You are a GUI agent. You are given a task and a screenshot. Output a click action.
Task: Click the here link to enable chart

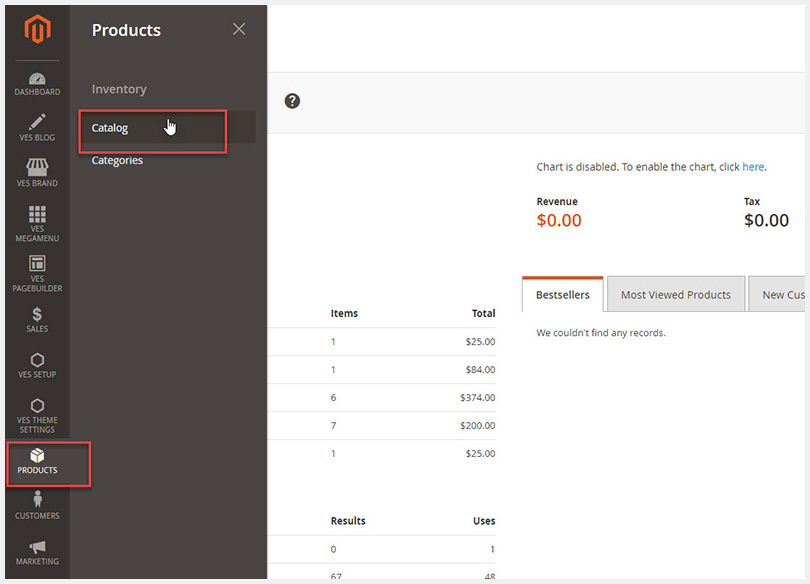753,166
